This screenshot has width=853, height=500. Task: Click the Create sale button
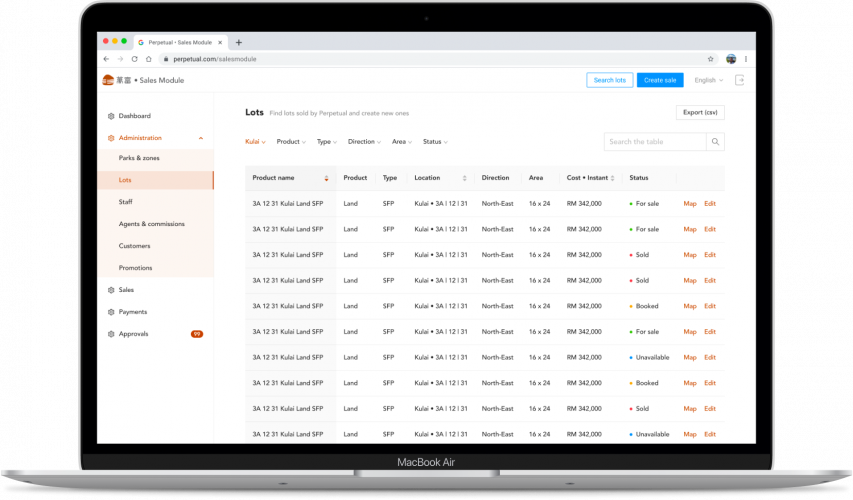[x=660, y=80]
